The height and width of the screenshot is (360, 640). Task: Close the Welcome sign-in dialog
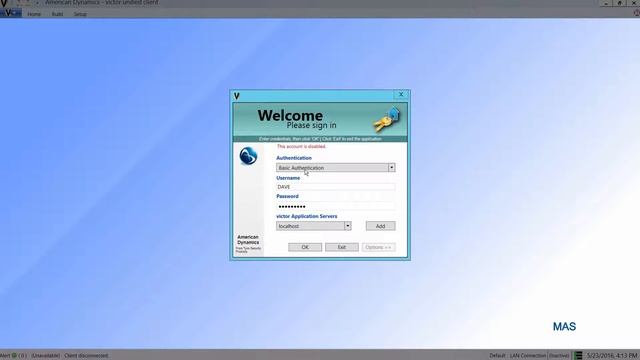pyautogui.click(x=401, y=95)
